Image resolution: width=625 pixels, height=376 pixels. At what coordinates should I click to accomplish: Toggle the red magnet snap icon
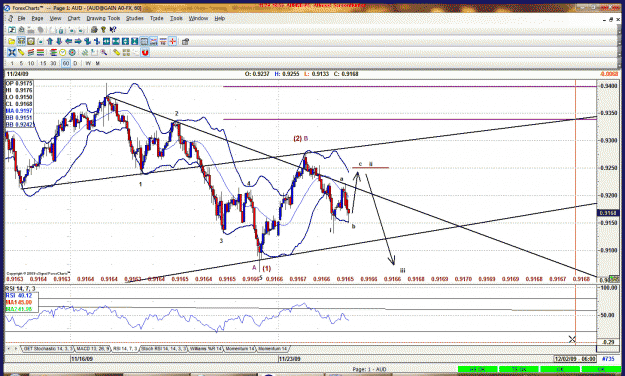pyautogui.click(x=145, y=52)
